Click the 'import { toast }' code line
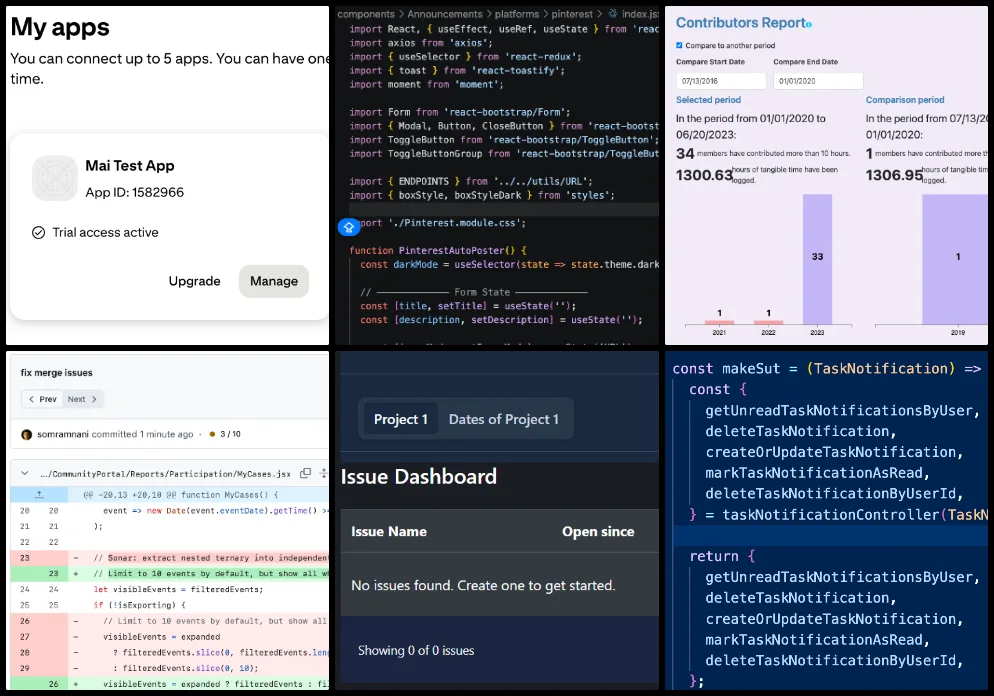This screenshot has height=696, width=994. coord(457,70)
